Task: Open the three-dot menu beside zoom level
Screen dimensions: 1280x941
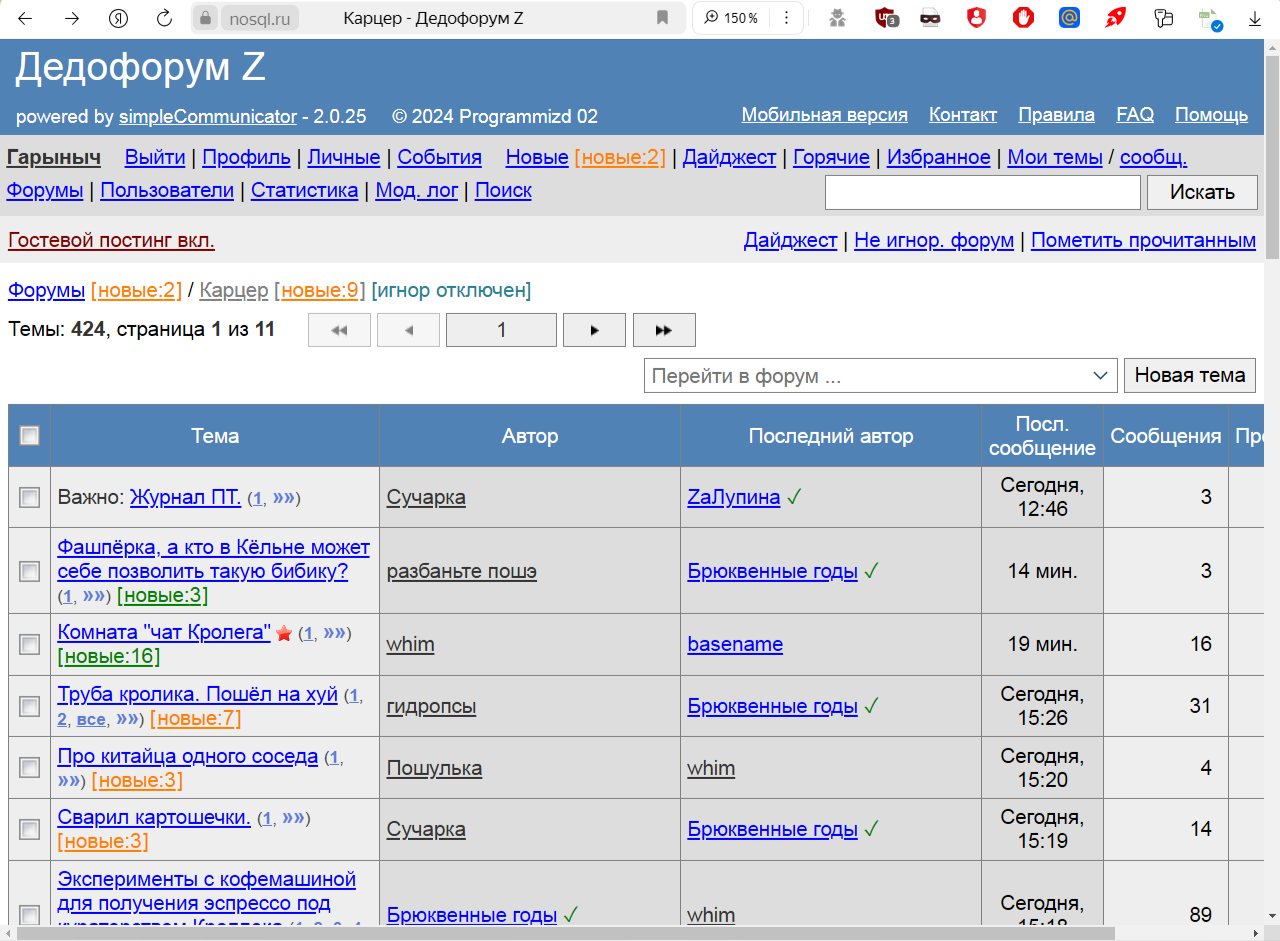Action: pyautogui.click(x=787, y=18)
